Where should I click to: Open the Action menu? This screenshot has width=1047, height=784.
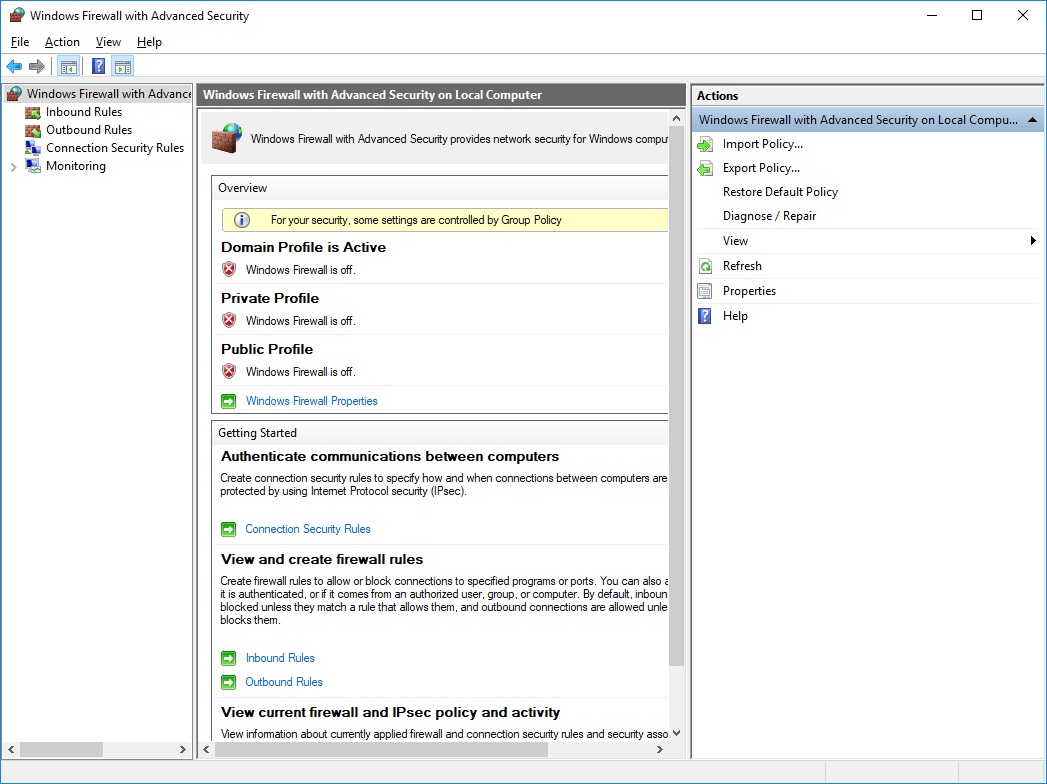[62, 42]
